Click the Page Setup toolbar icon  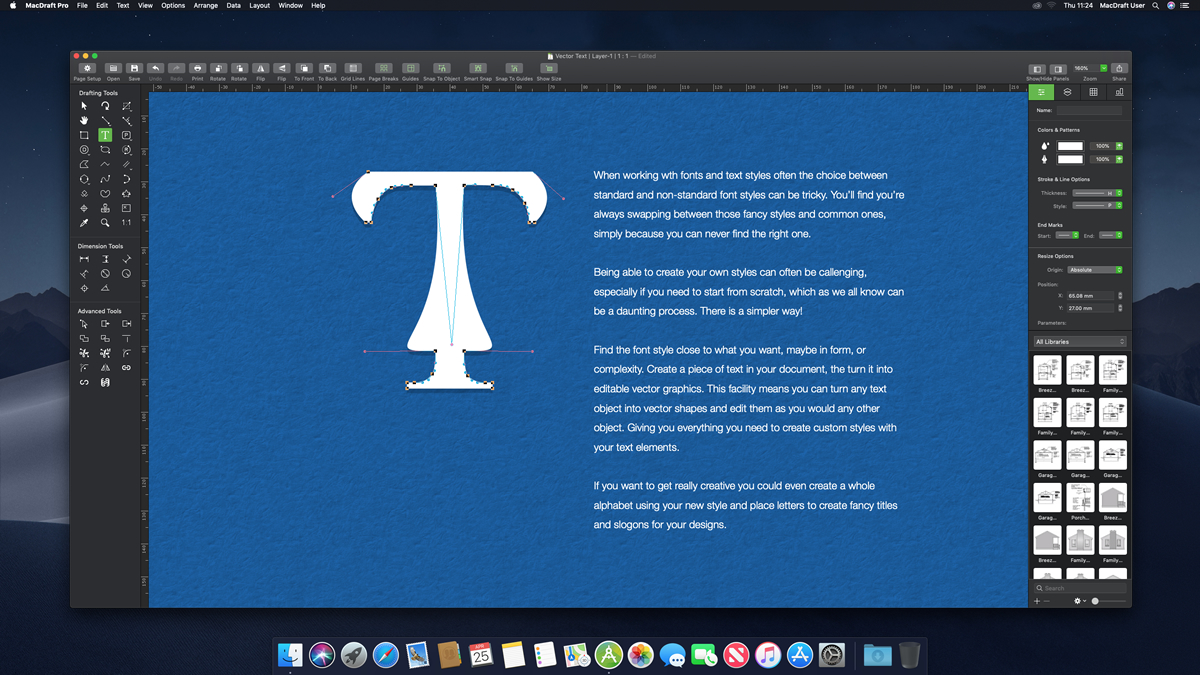pyautogui.click(x=87, y=69)
